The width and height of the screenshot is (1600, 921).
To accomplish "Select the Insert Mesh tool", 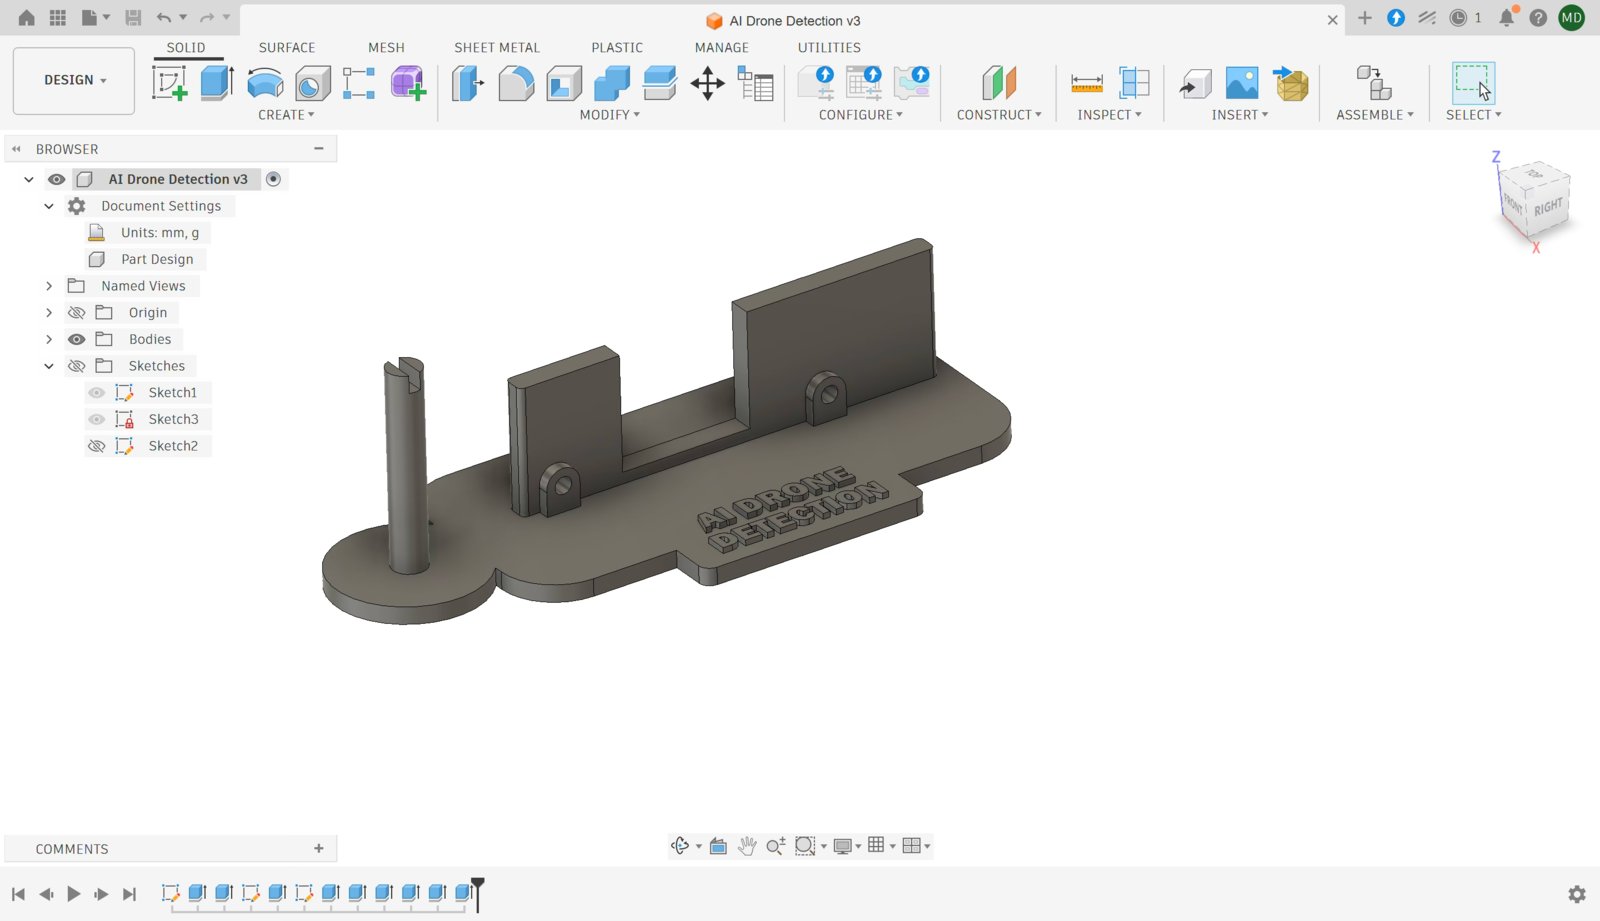I will pyautogui.click(x=1290, y=83).
